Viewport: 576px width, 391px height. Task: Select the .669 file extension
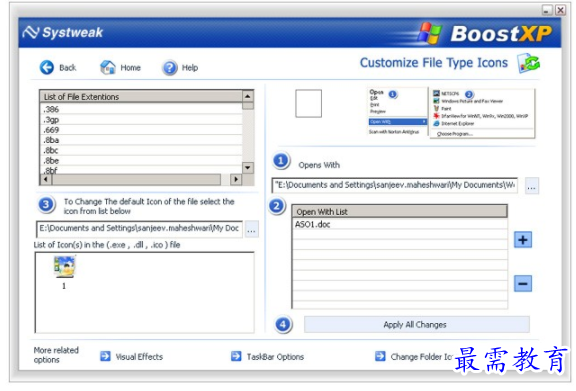(x=141, y=130)
